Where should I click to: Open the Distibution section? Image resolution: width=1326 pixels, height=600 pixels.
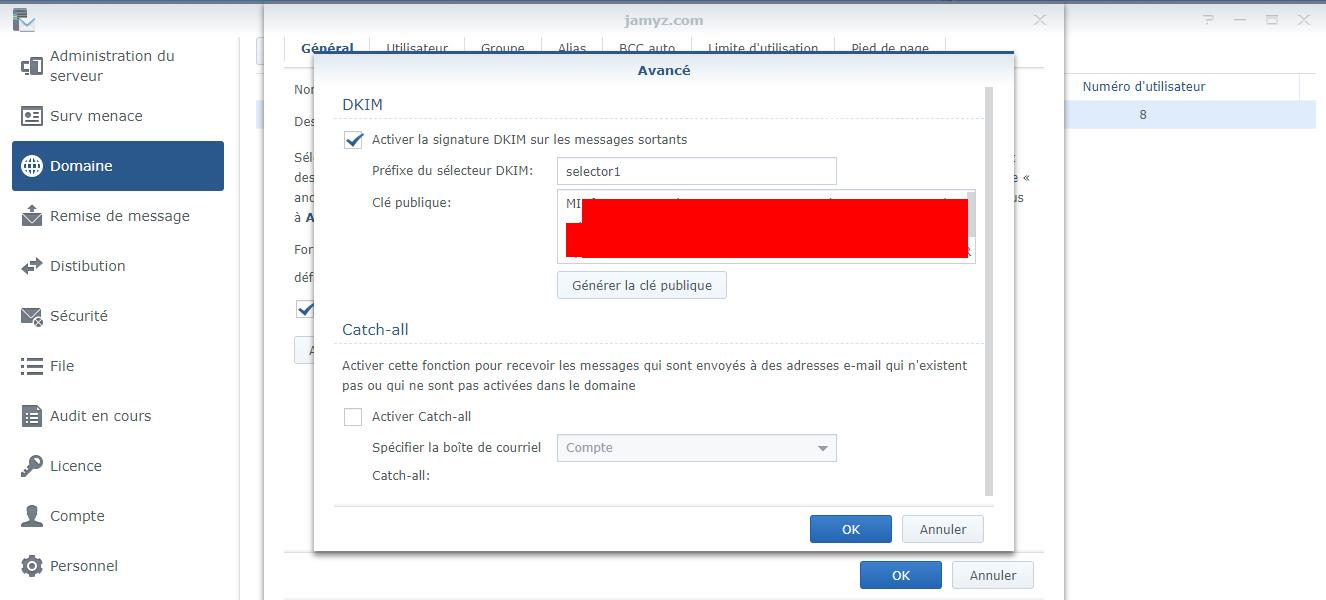[118, 266]
